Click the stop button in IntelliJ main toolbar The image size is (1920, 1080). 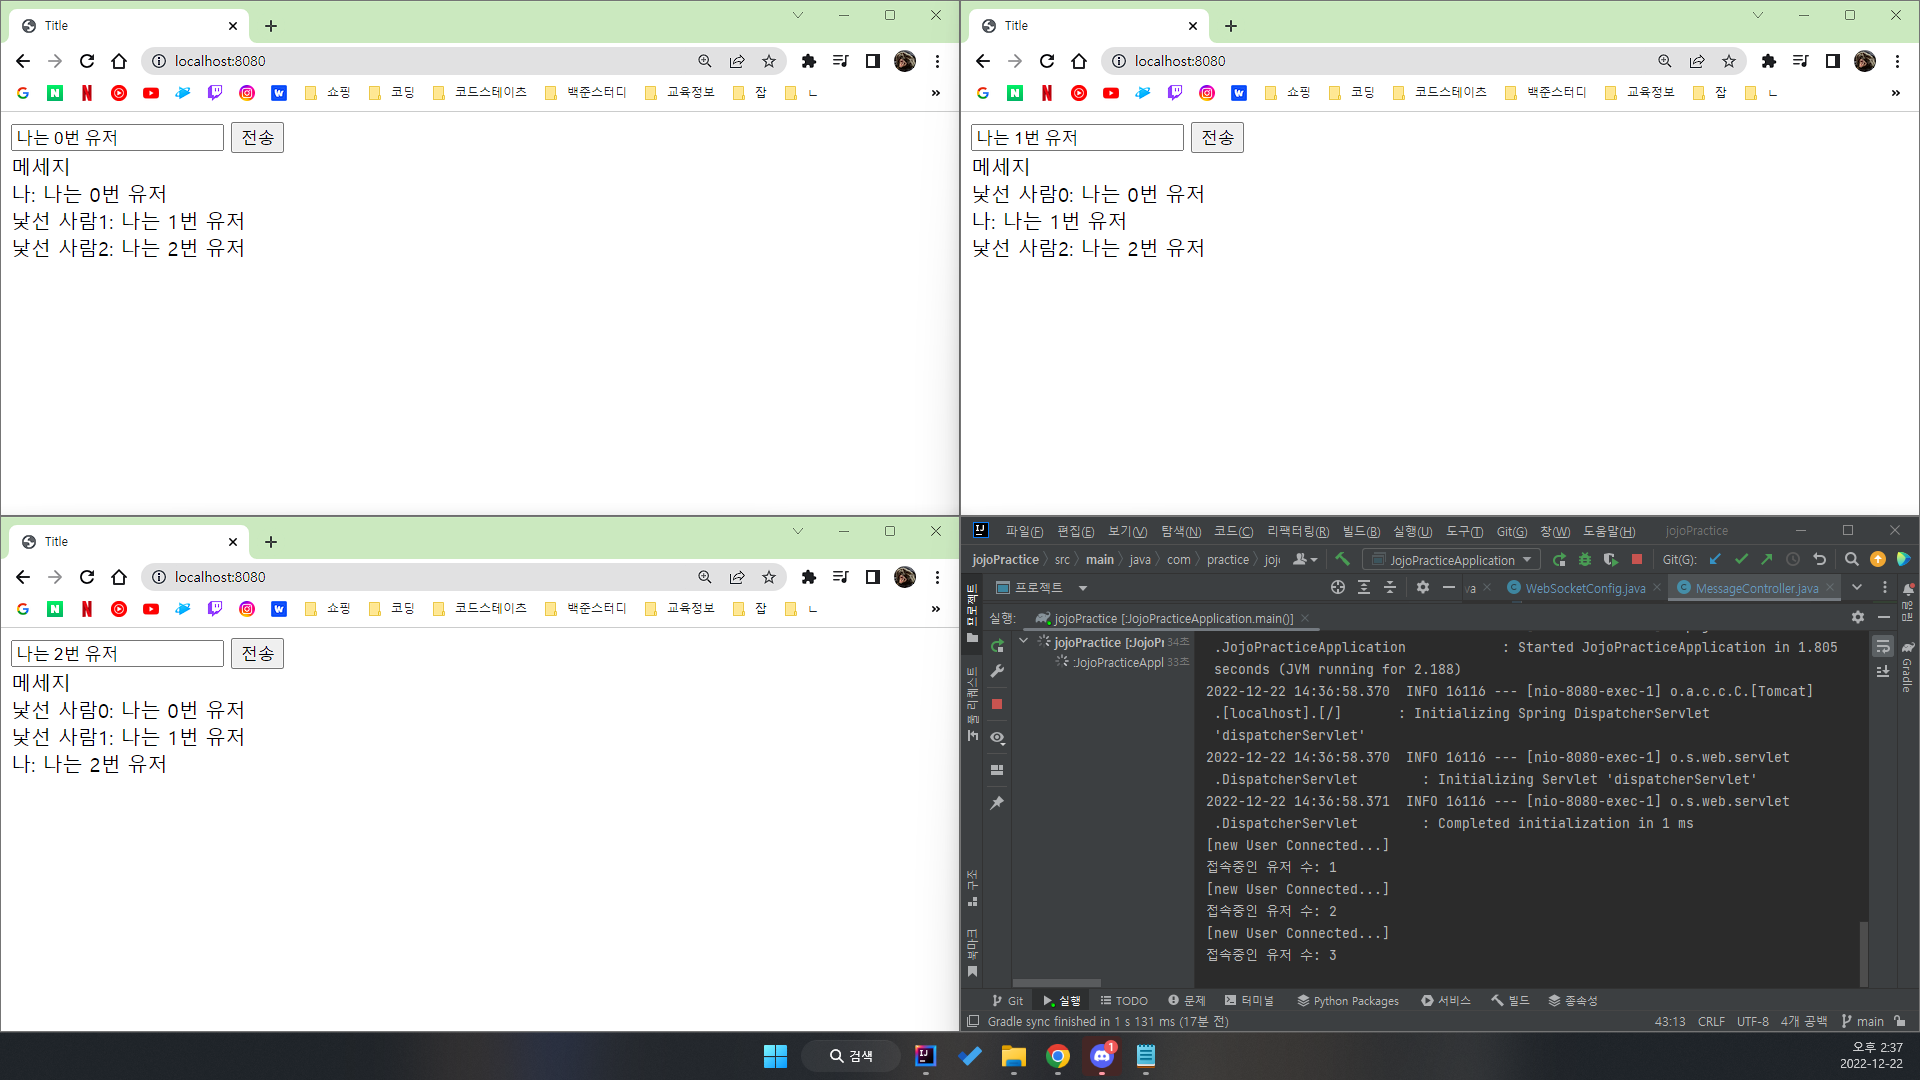click(x=1637, y=560)
